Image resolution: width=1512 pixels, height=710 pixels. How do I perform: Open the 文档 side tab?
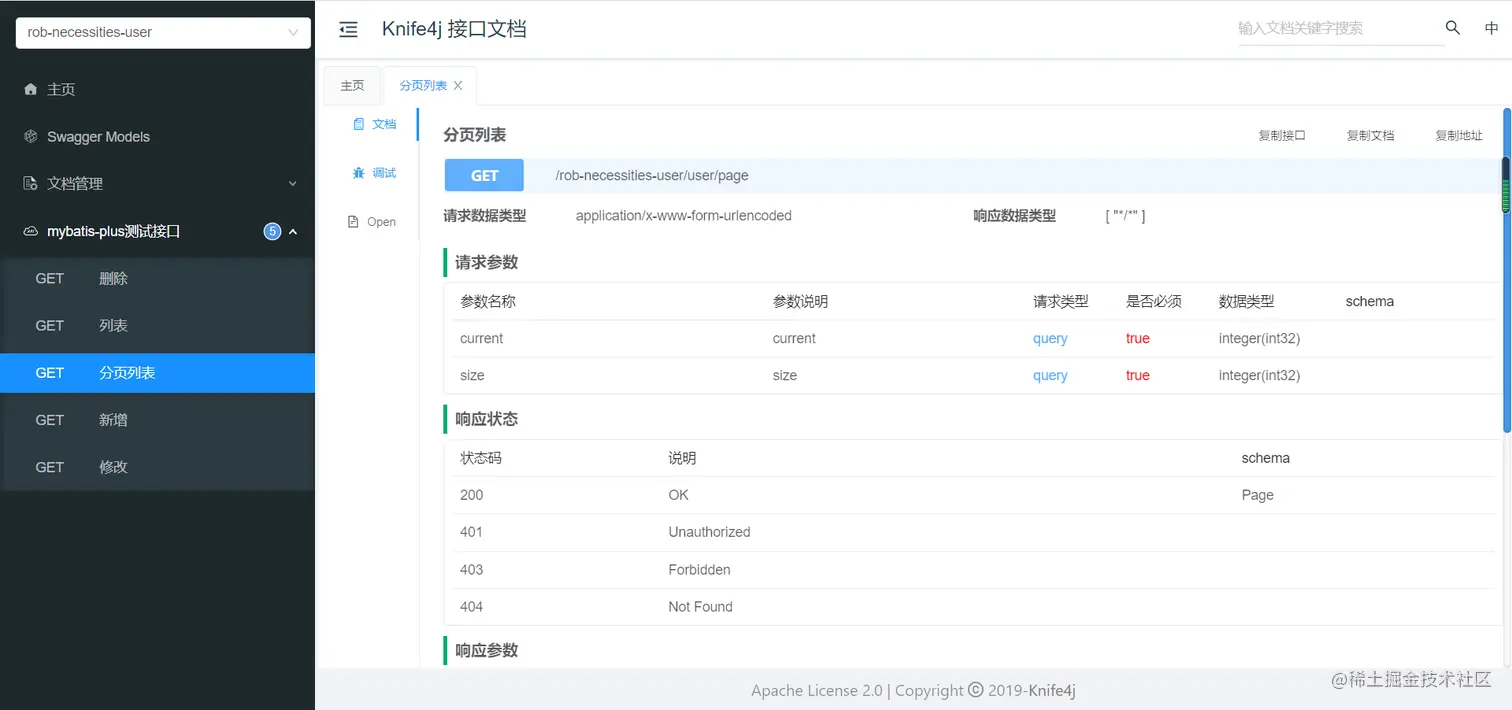click(374, 124)
